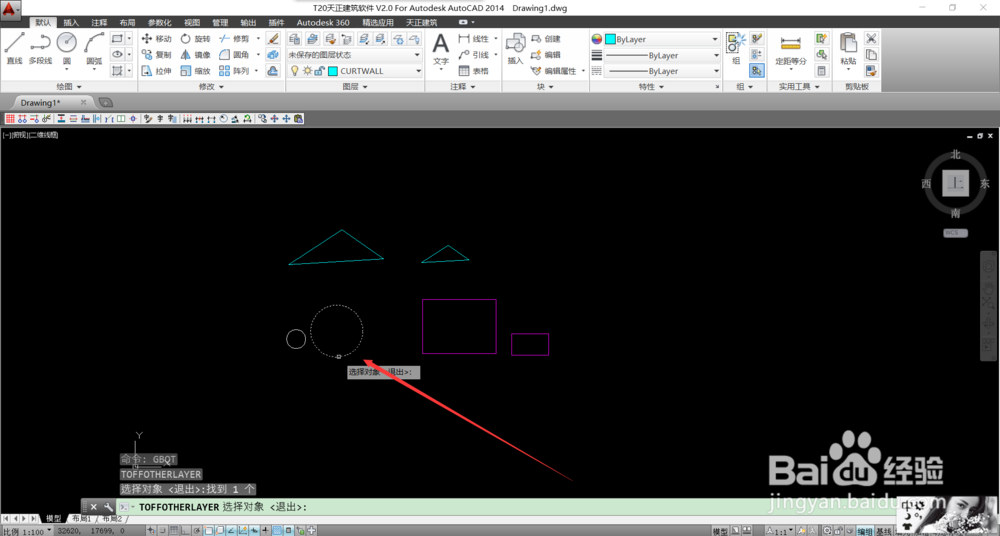
Task: Click the command line customize wrench
Action: click(x=108, y=507)
